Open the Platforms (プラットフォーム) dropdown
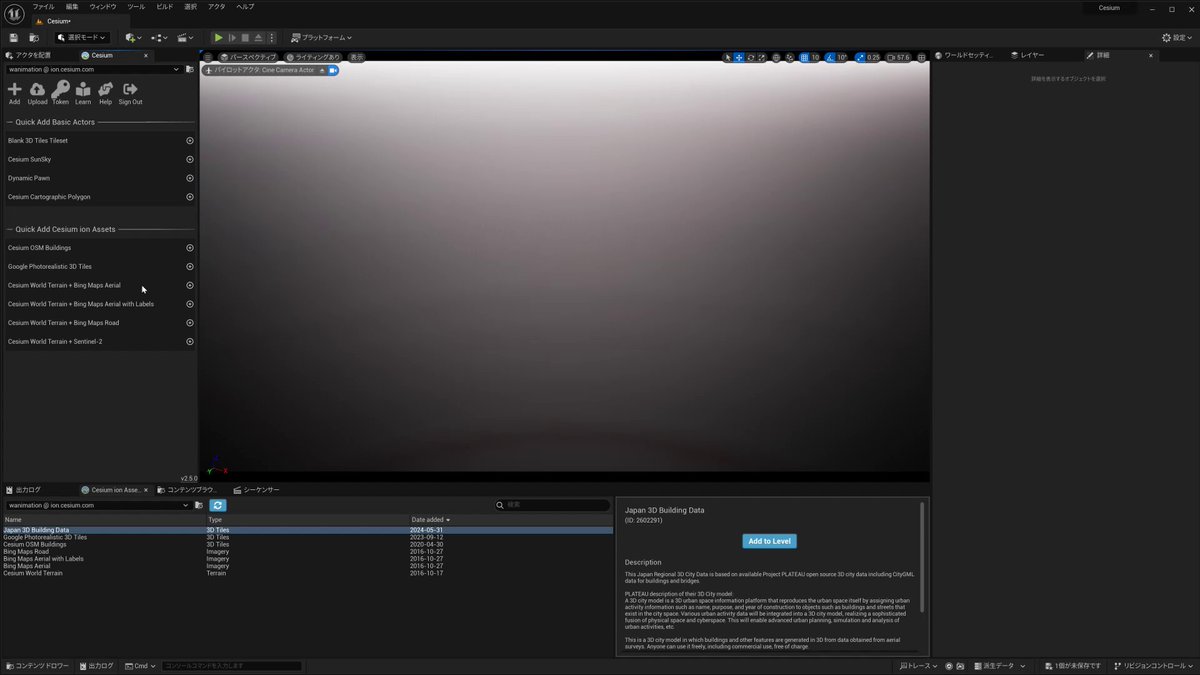The height and width of the screenshot is (675, 1200). (321, 37)
